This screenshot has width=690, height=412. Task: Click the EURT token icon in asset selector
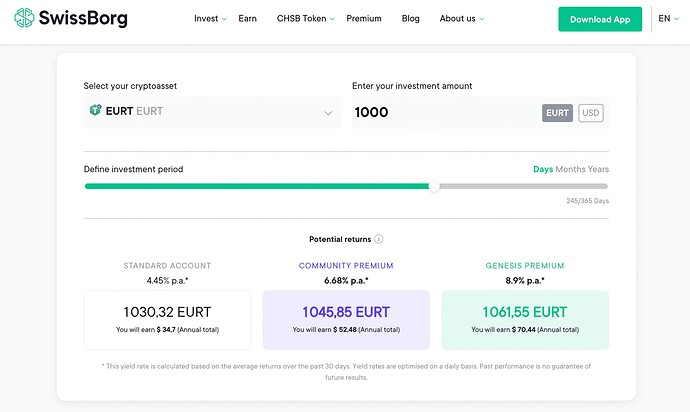pos(95,110)
